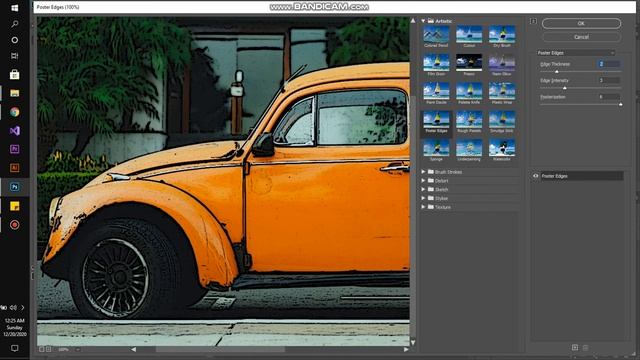Screen dimensions: 640x360
Task: Zoom out the preview
Action: (x=41, y=349)
